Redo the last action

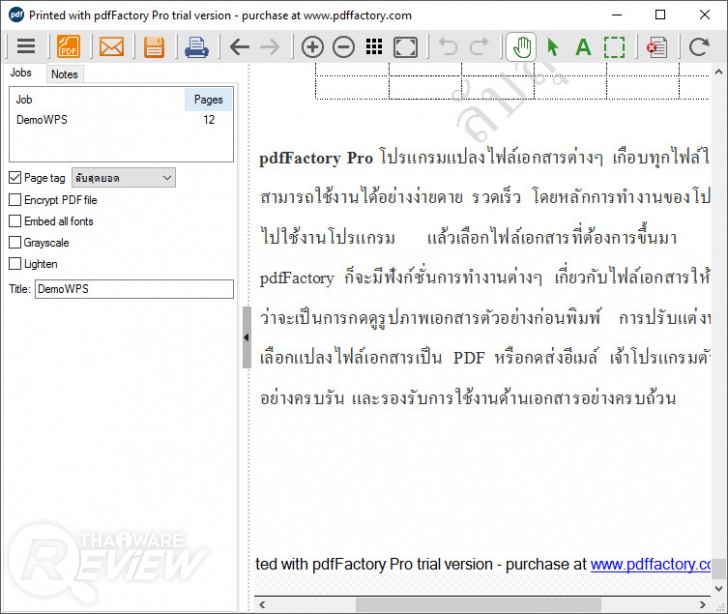point(479,46)
